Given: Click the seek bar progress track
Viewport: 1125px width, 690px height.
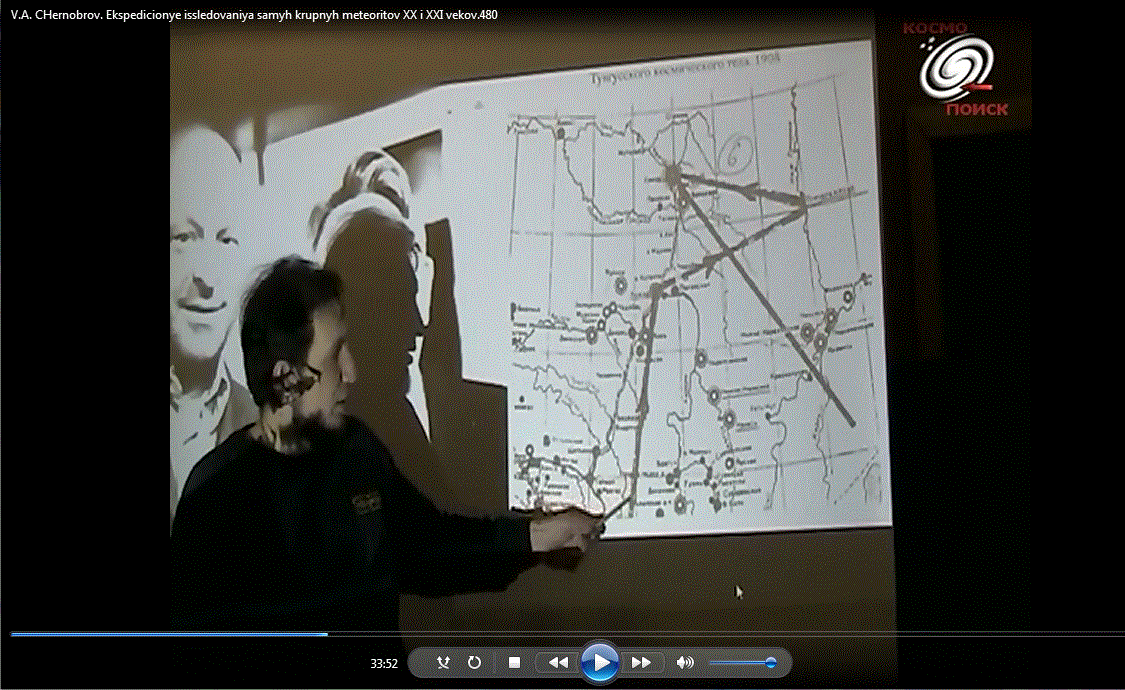Looking at the screenshot, I should pyautogui.click(x=567, y=634).
